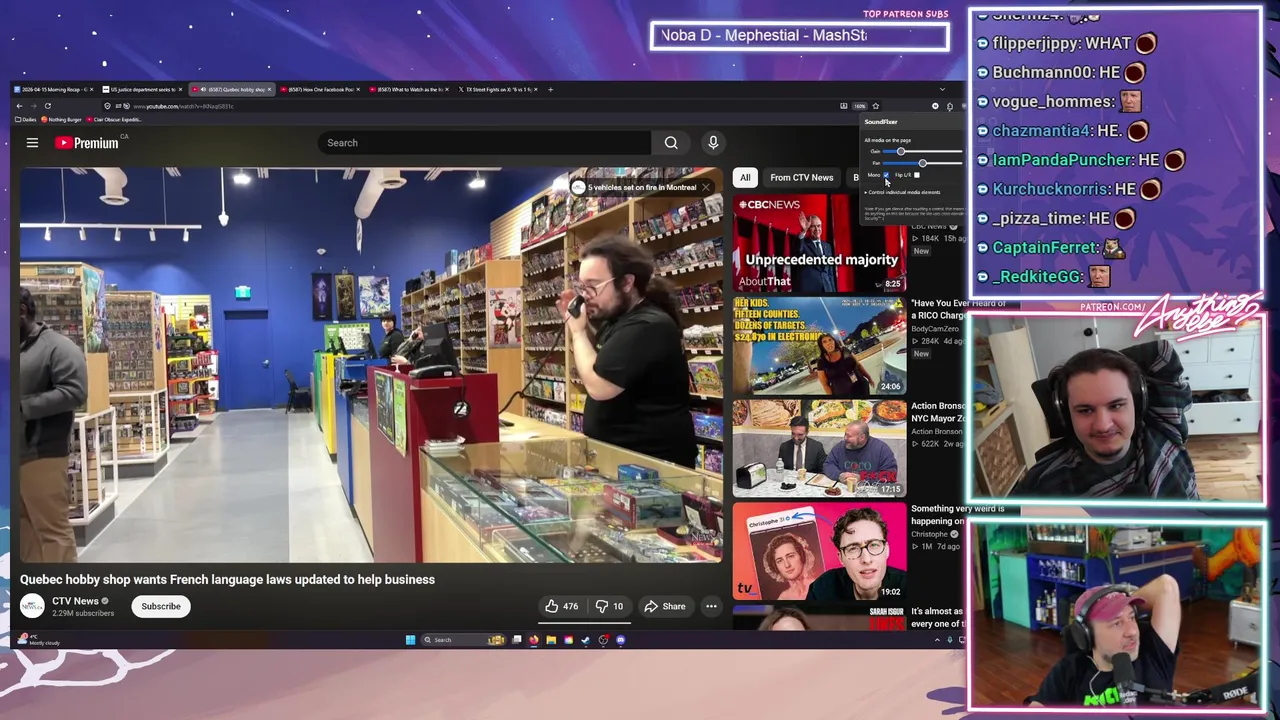Image resolution: width=1280 pixels, height=720 pixels.
Task: Click the video player frame
Action: 371,365
